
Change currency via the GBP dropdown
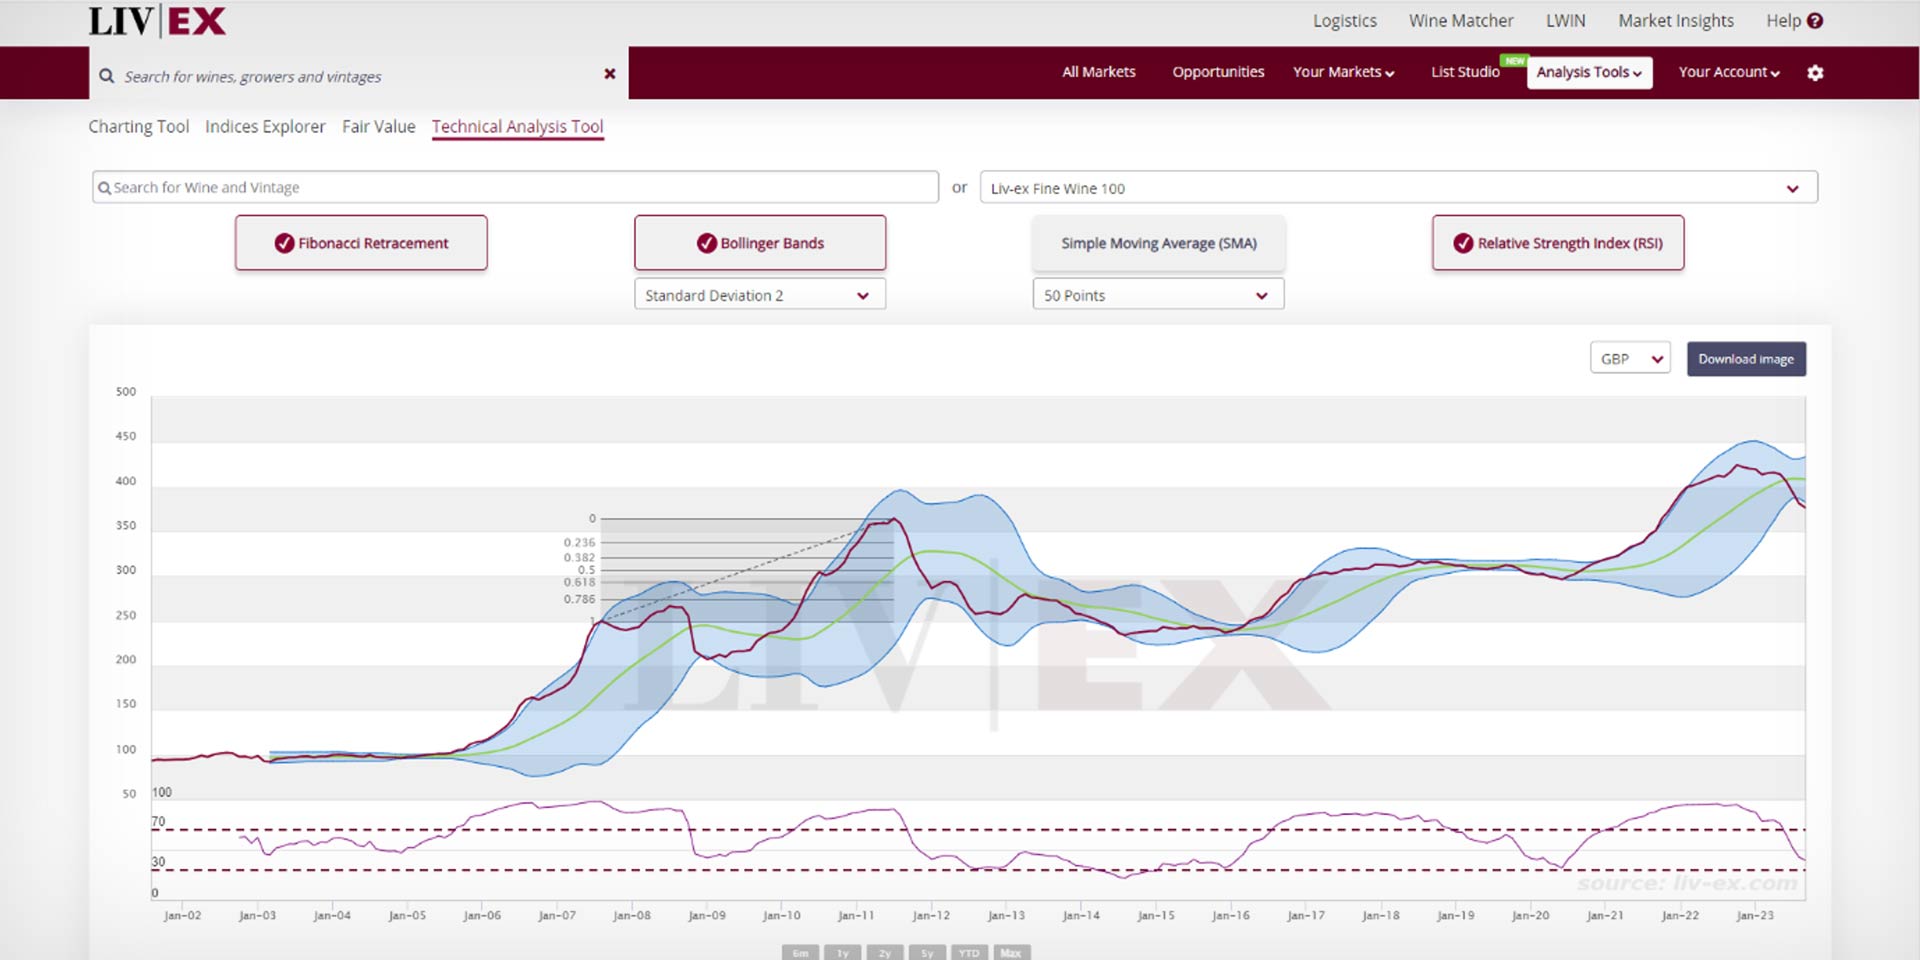1630,359
